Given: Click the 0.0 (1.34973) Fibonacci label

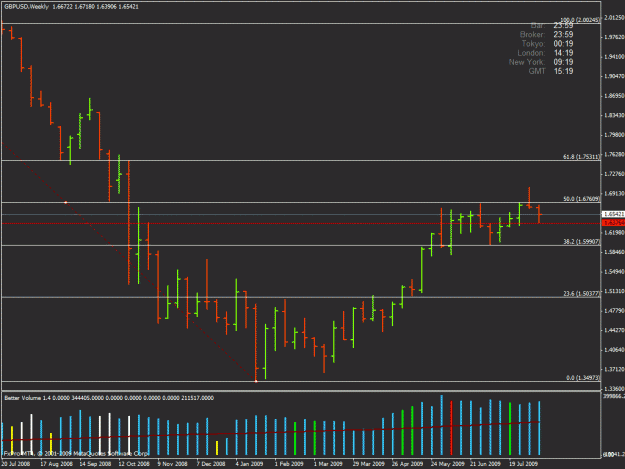Looking at the screenshot, I should [583, 378].
